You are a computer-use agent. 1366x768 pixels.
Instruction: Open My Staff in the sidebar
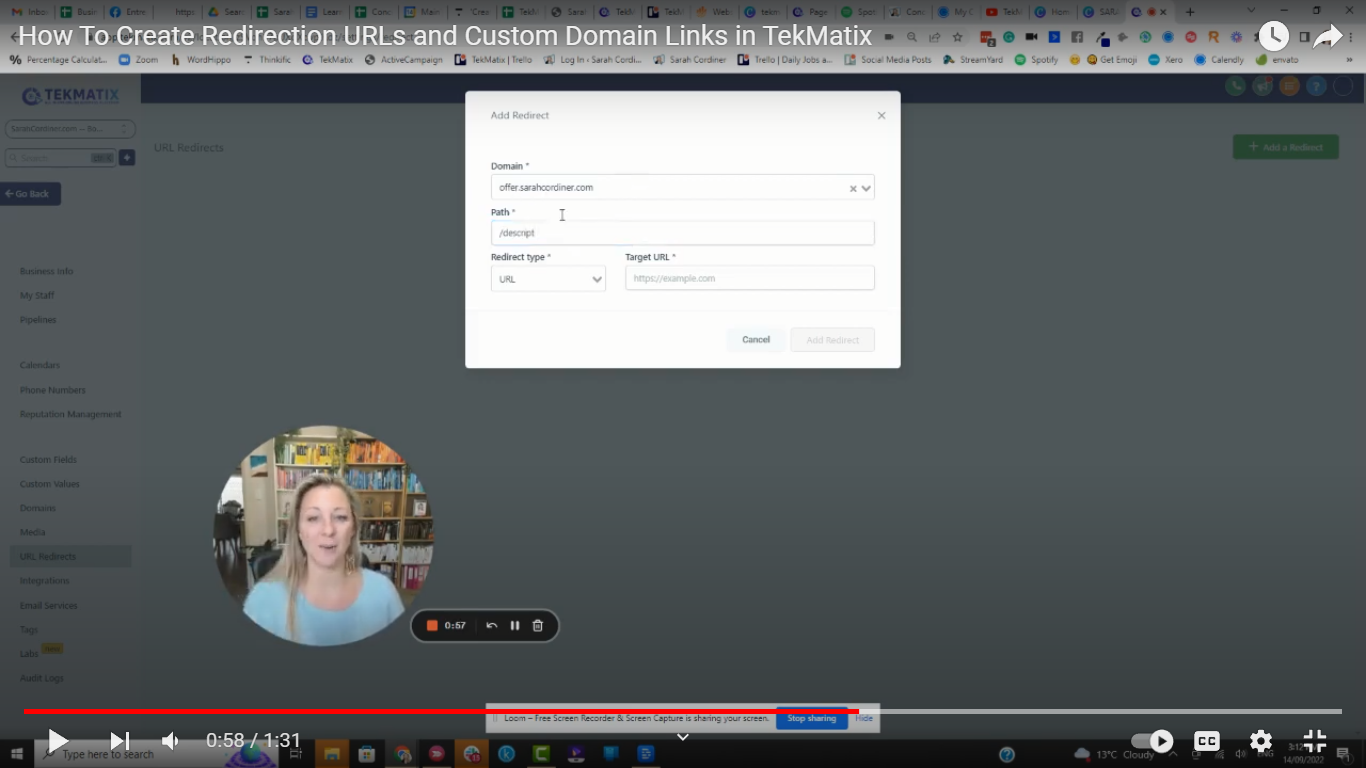pyautogui.click(x=37, y=295)
